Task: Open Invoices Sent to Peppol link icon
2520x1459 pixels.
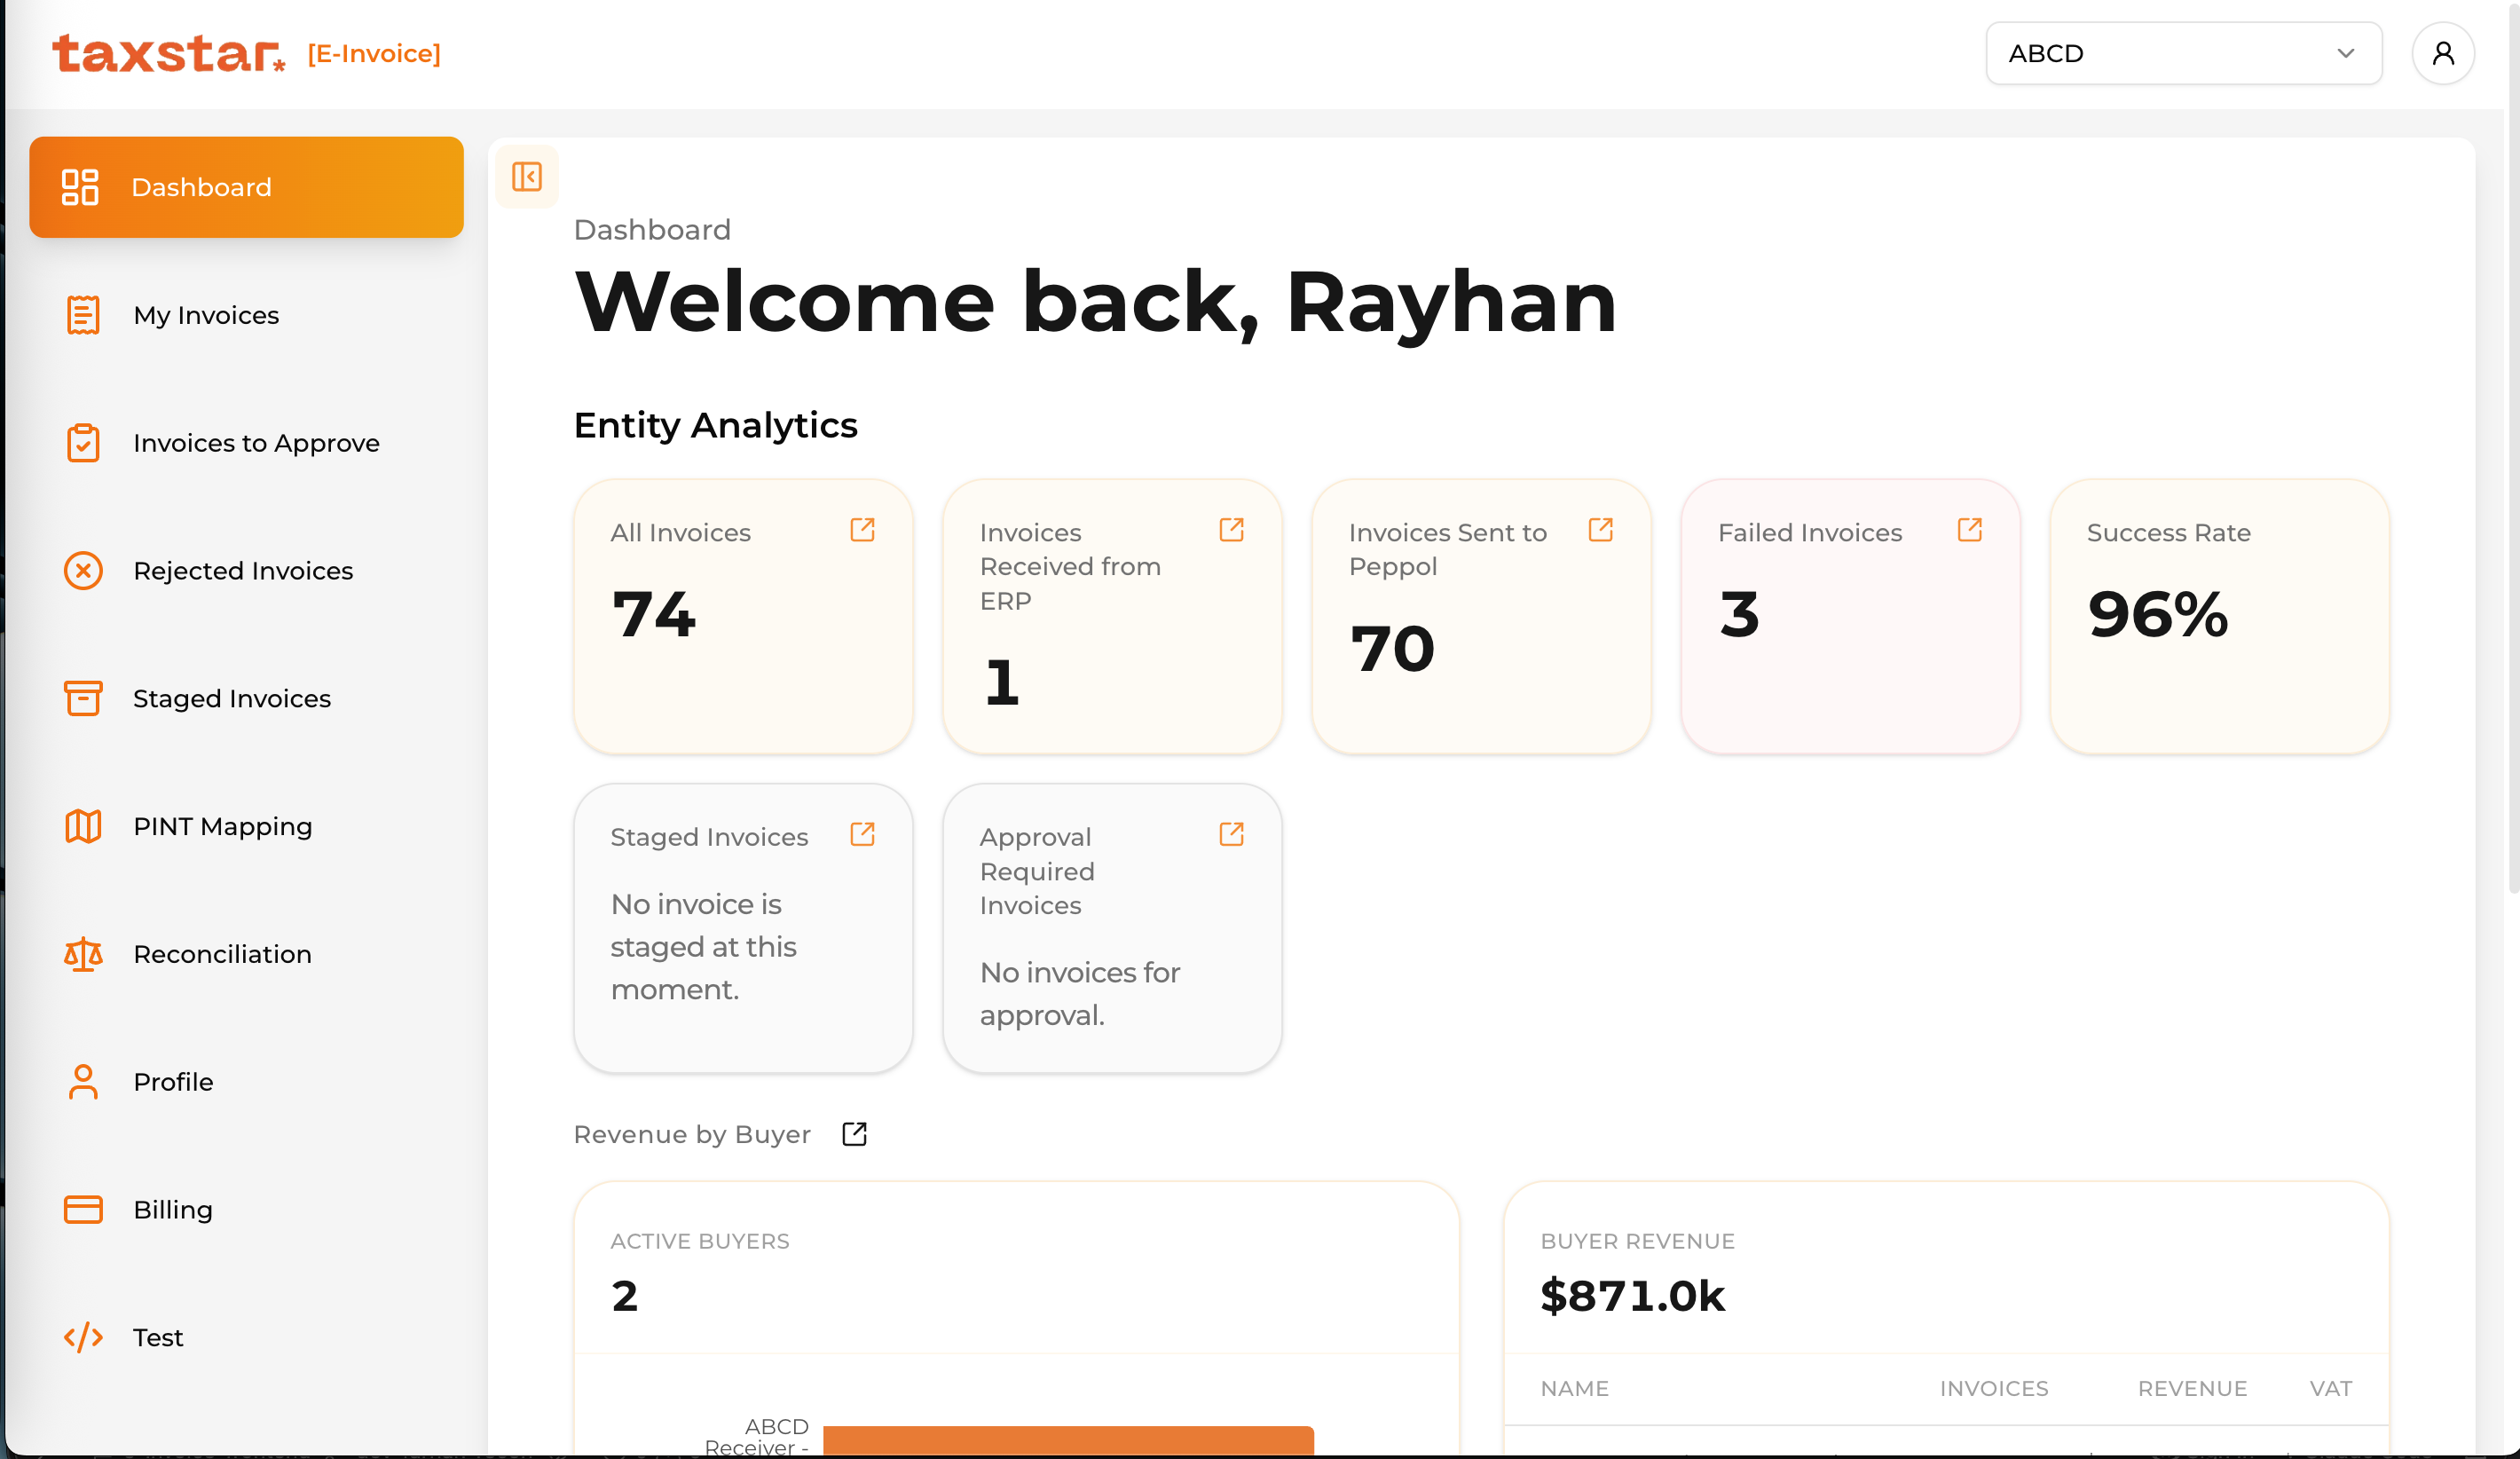Action: pyautogui.click(x=1600, y=530)
